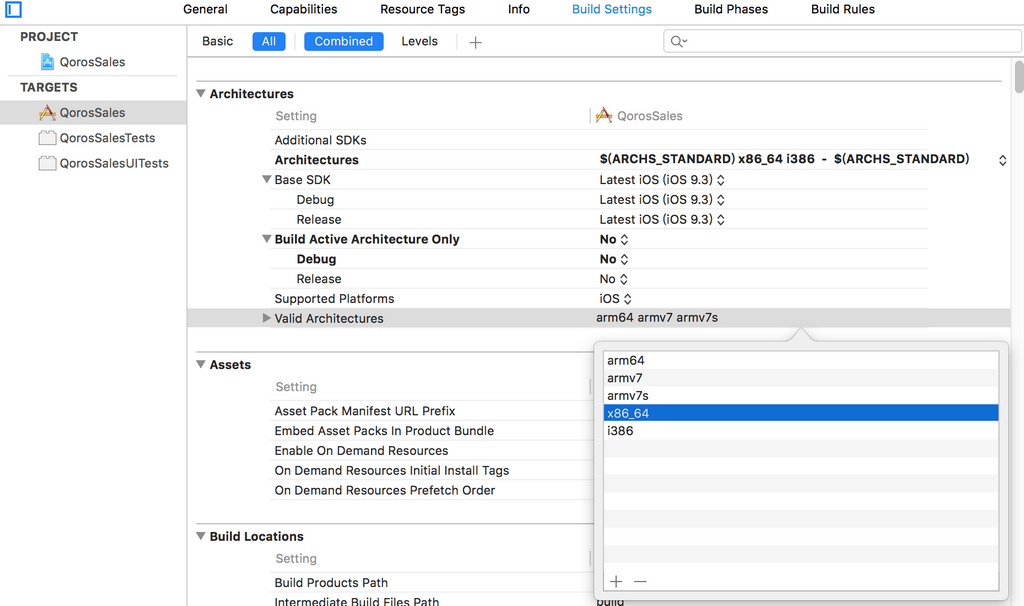1024x606 pixels.
Task: Add an architecture with the popover plus button
Action: coord(616,581)
